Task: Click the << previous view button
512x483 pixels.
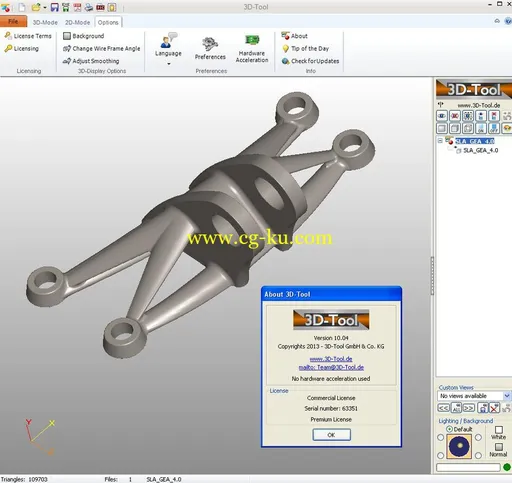Action: click(443, 408)
